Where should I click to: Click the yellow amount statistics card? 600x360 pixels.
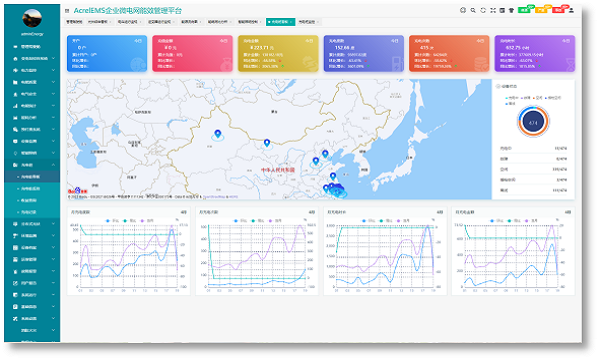278,54
